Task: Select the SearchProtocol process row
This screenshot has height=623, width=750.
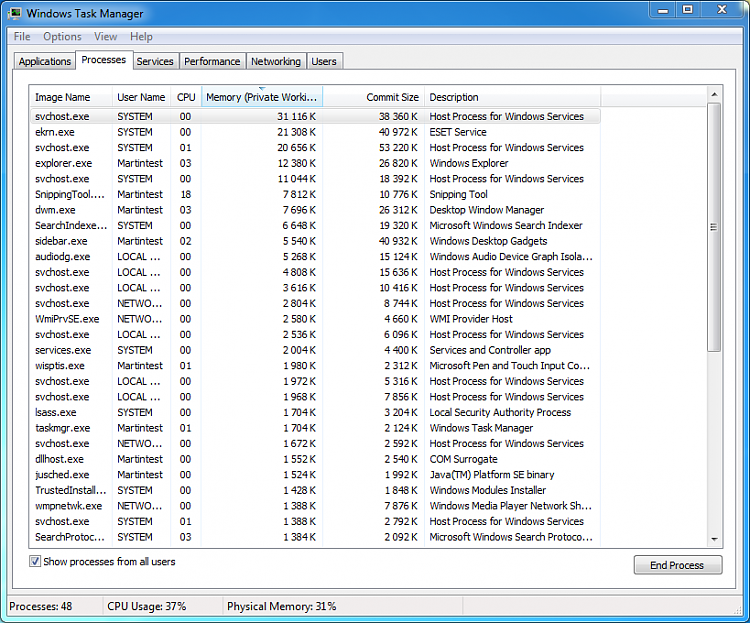Action: (x=315, y=537)
